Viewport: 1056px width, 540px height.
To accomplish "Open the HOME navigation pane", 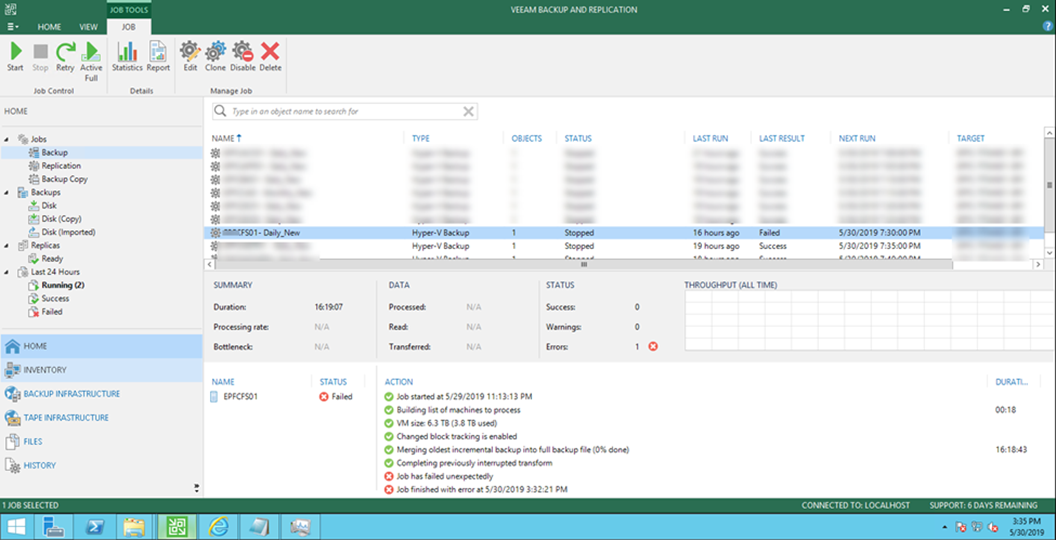I will (101, 346).
